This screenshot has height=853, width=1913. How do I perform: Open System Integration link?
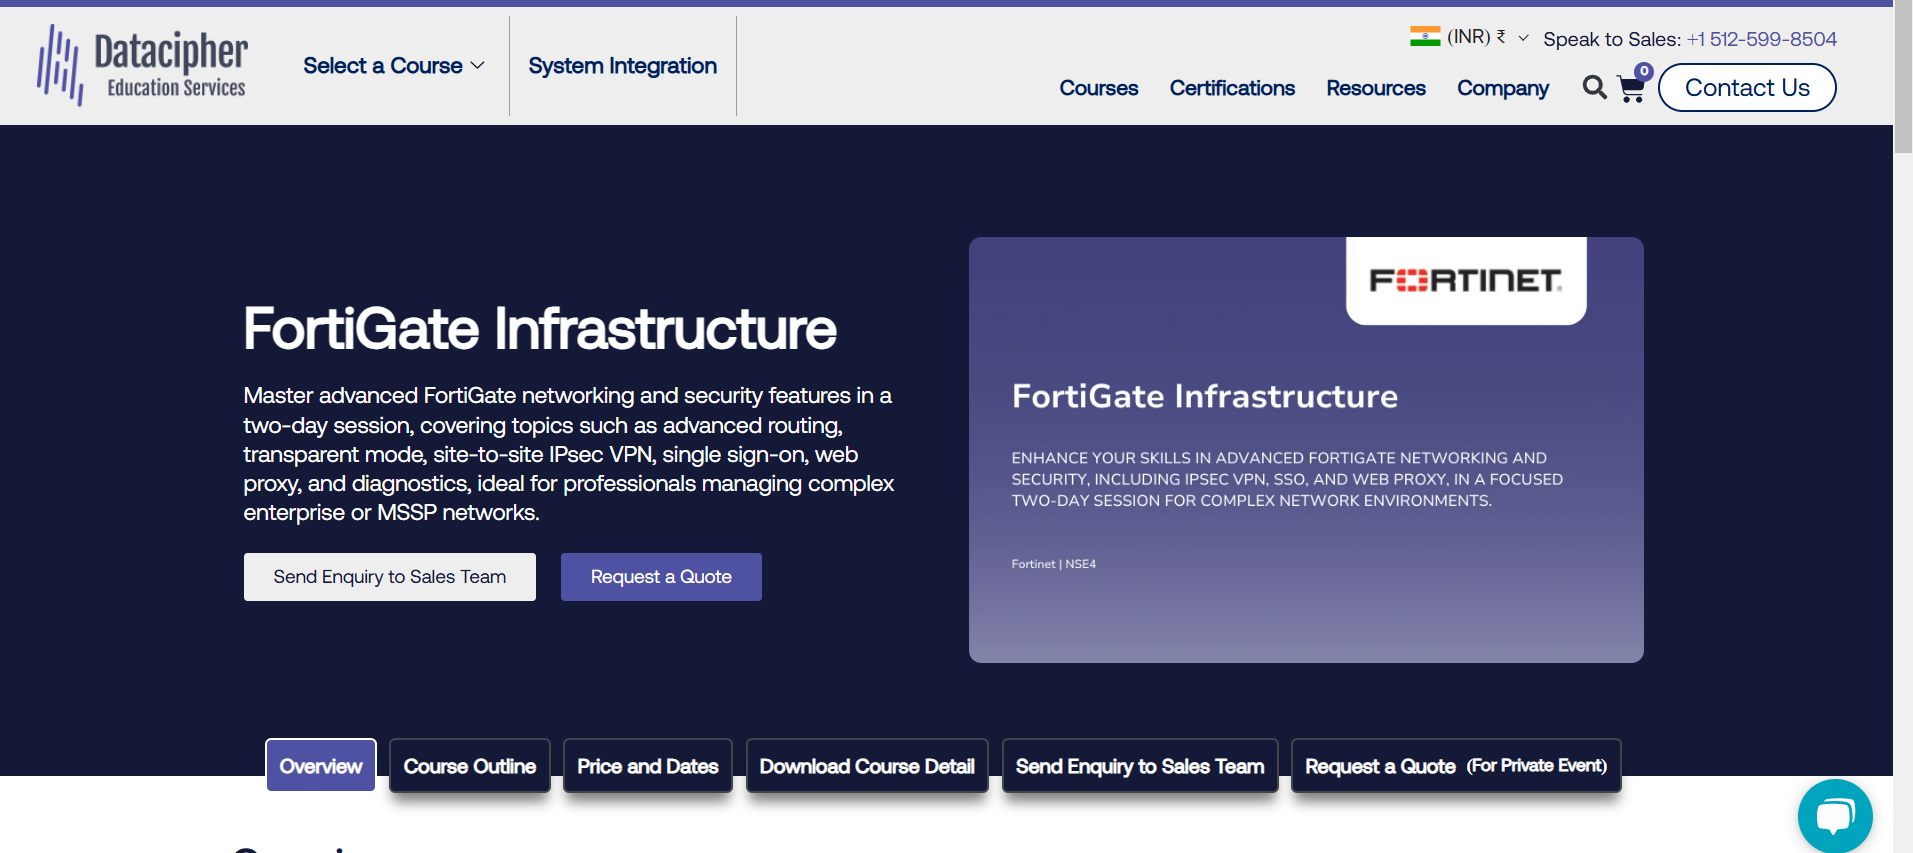click(622, 66)
